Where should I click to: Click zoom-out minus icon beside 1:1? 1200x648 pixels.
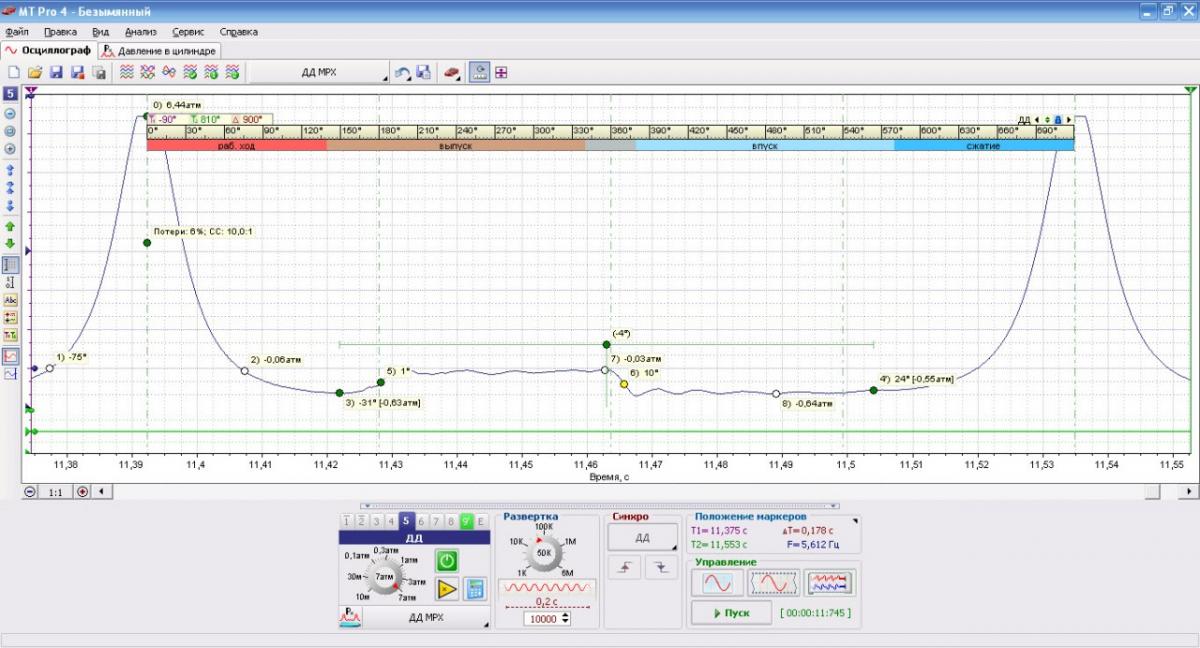(x=30, y=491)
